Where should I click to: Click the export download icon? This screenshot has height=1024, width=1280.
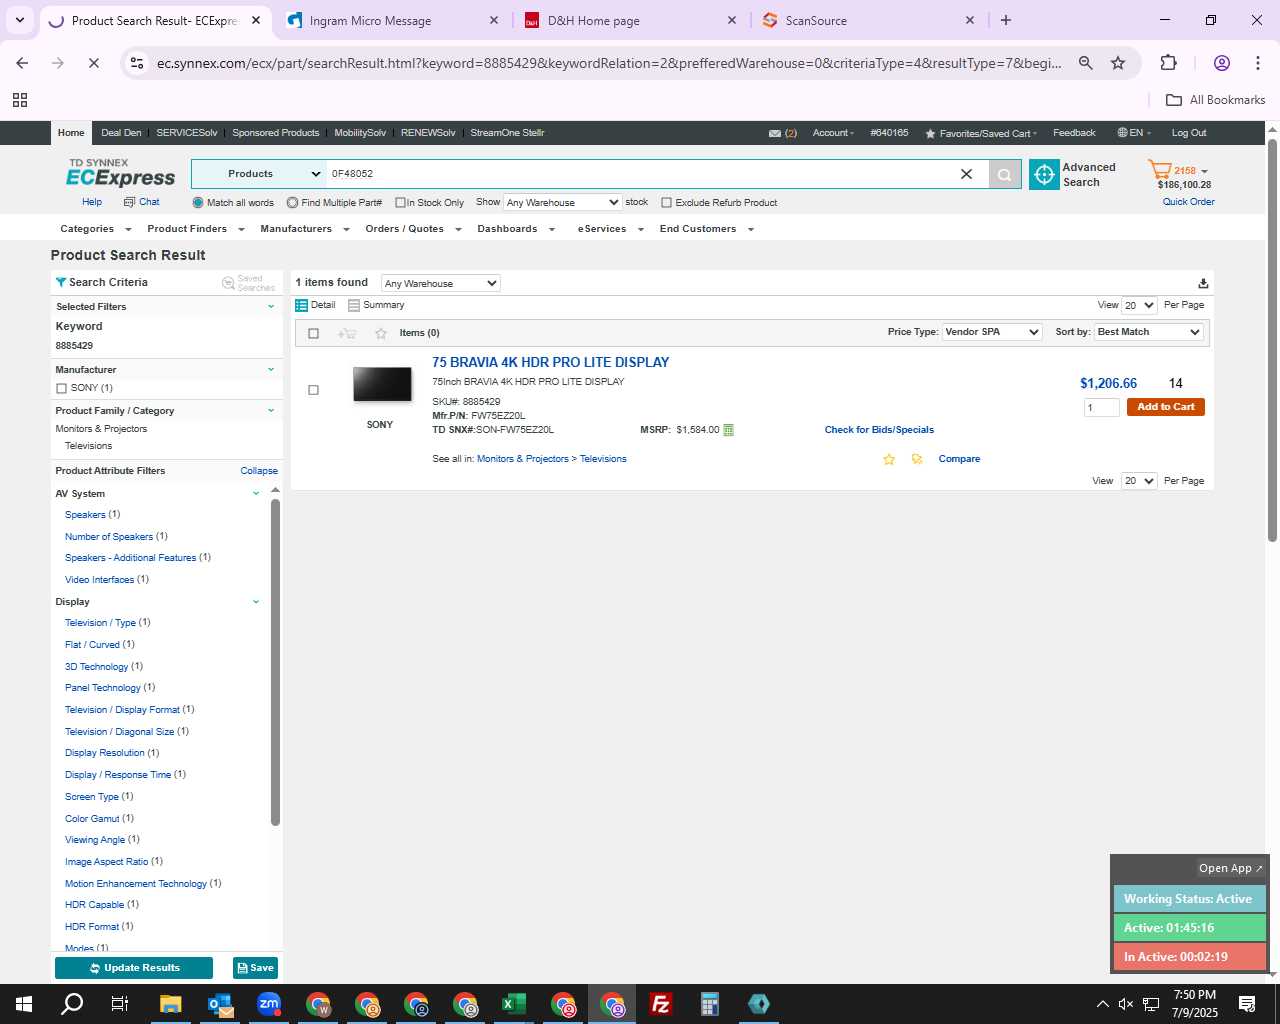1203,283
